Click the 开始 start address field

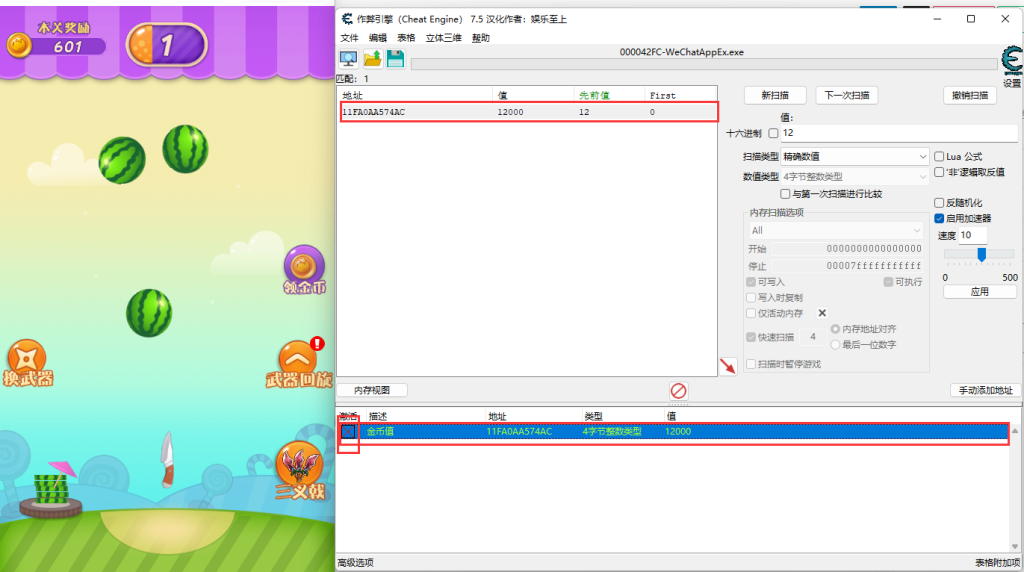(848, 249)
